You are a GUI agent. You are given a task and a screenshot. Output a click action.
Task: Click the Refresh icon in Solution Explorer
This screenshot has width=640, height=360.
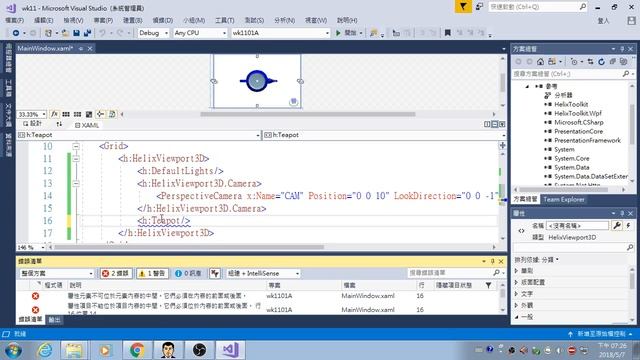click(601, 62)
